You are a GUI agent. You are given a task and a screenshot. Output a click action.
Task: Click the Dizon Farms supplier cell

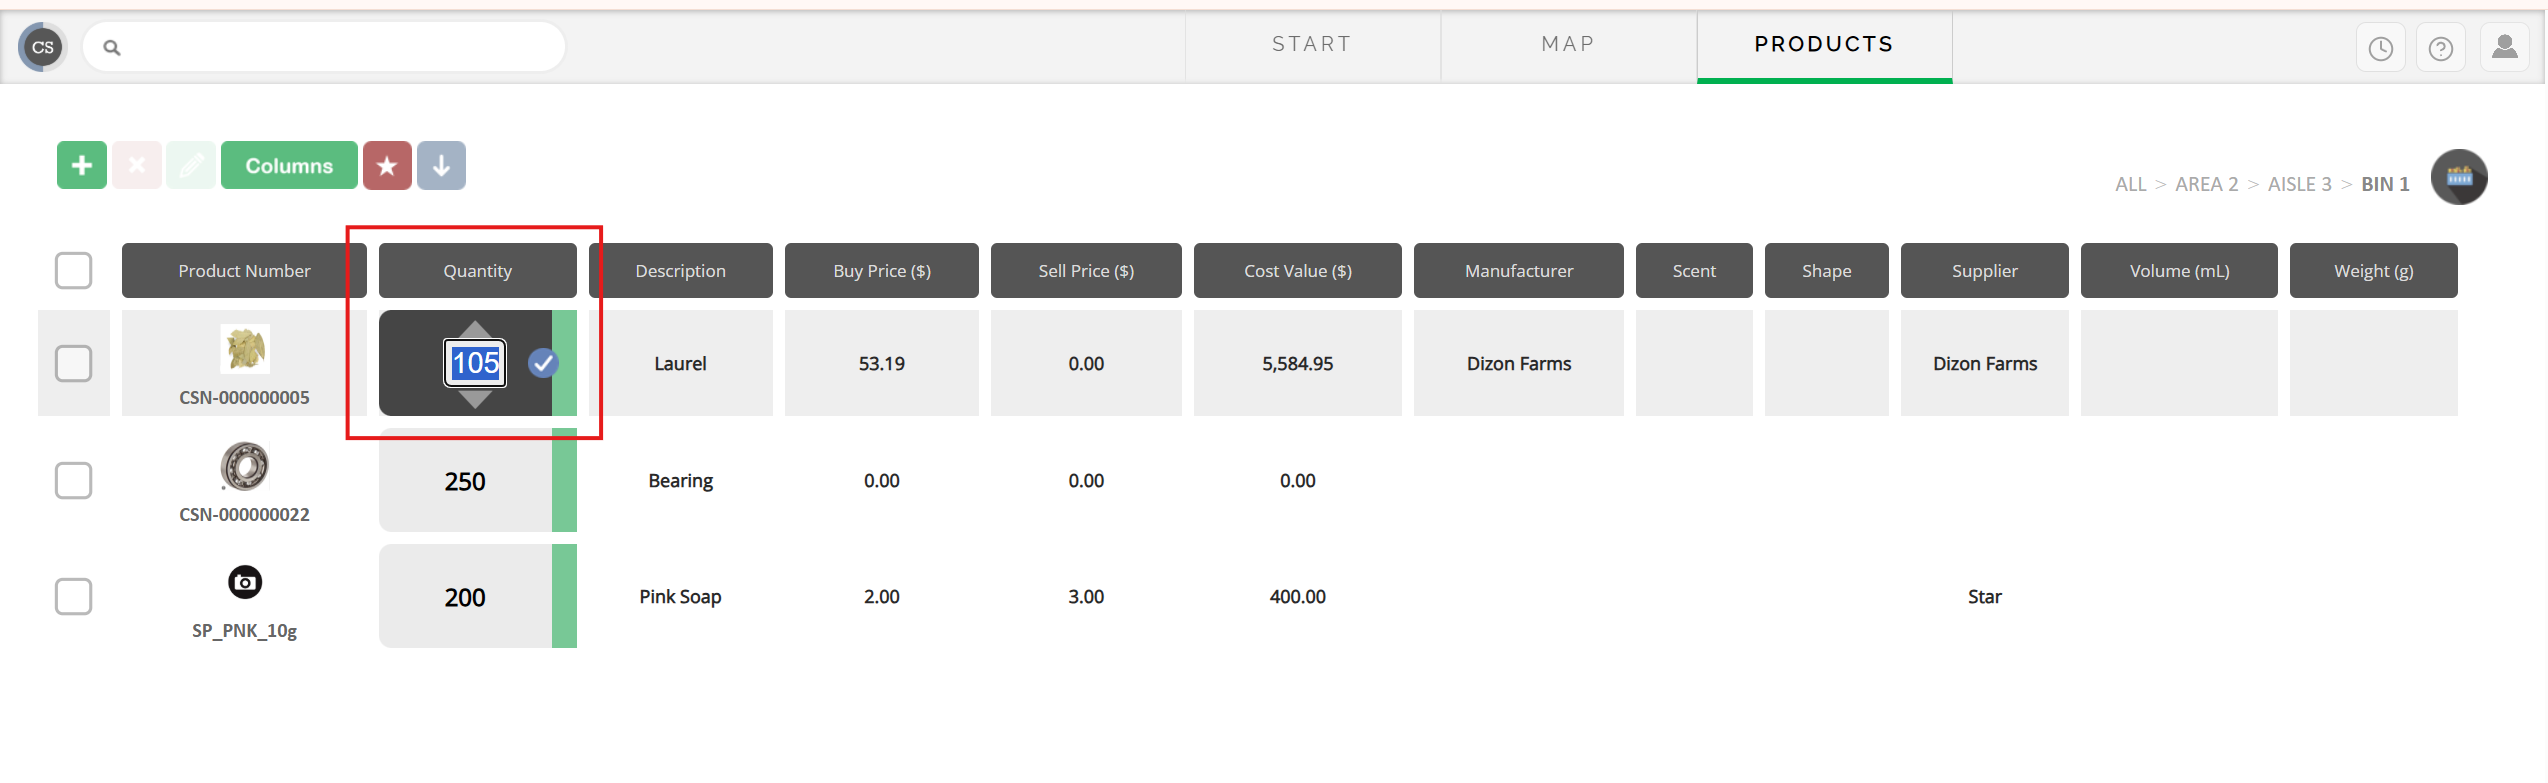pyautogui.click(x=1985, y=364)
